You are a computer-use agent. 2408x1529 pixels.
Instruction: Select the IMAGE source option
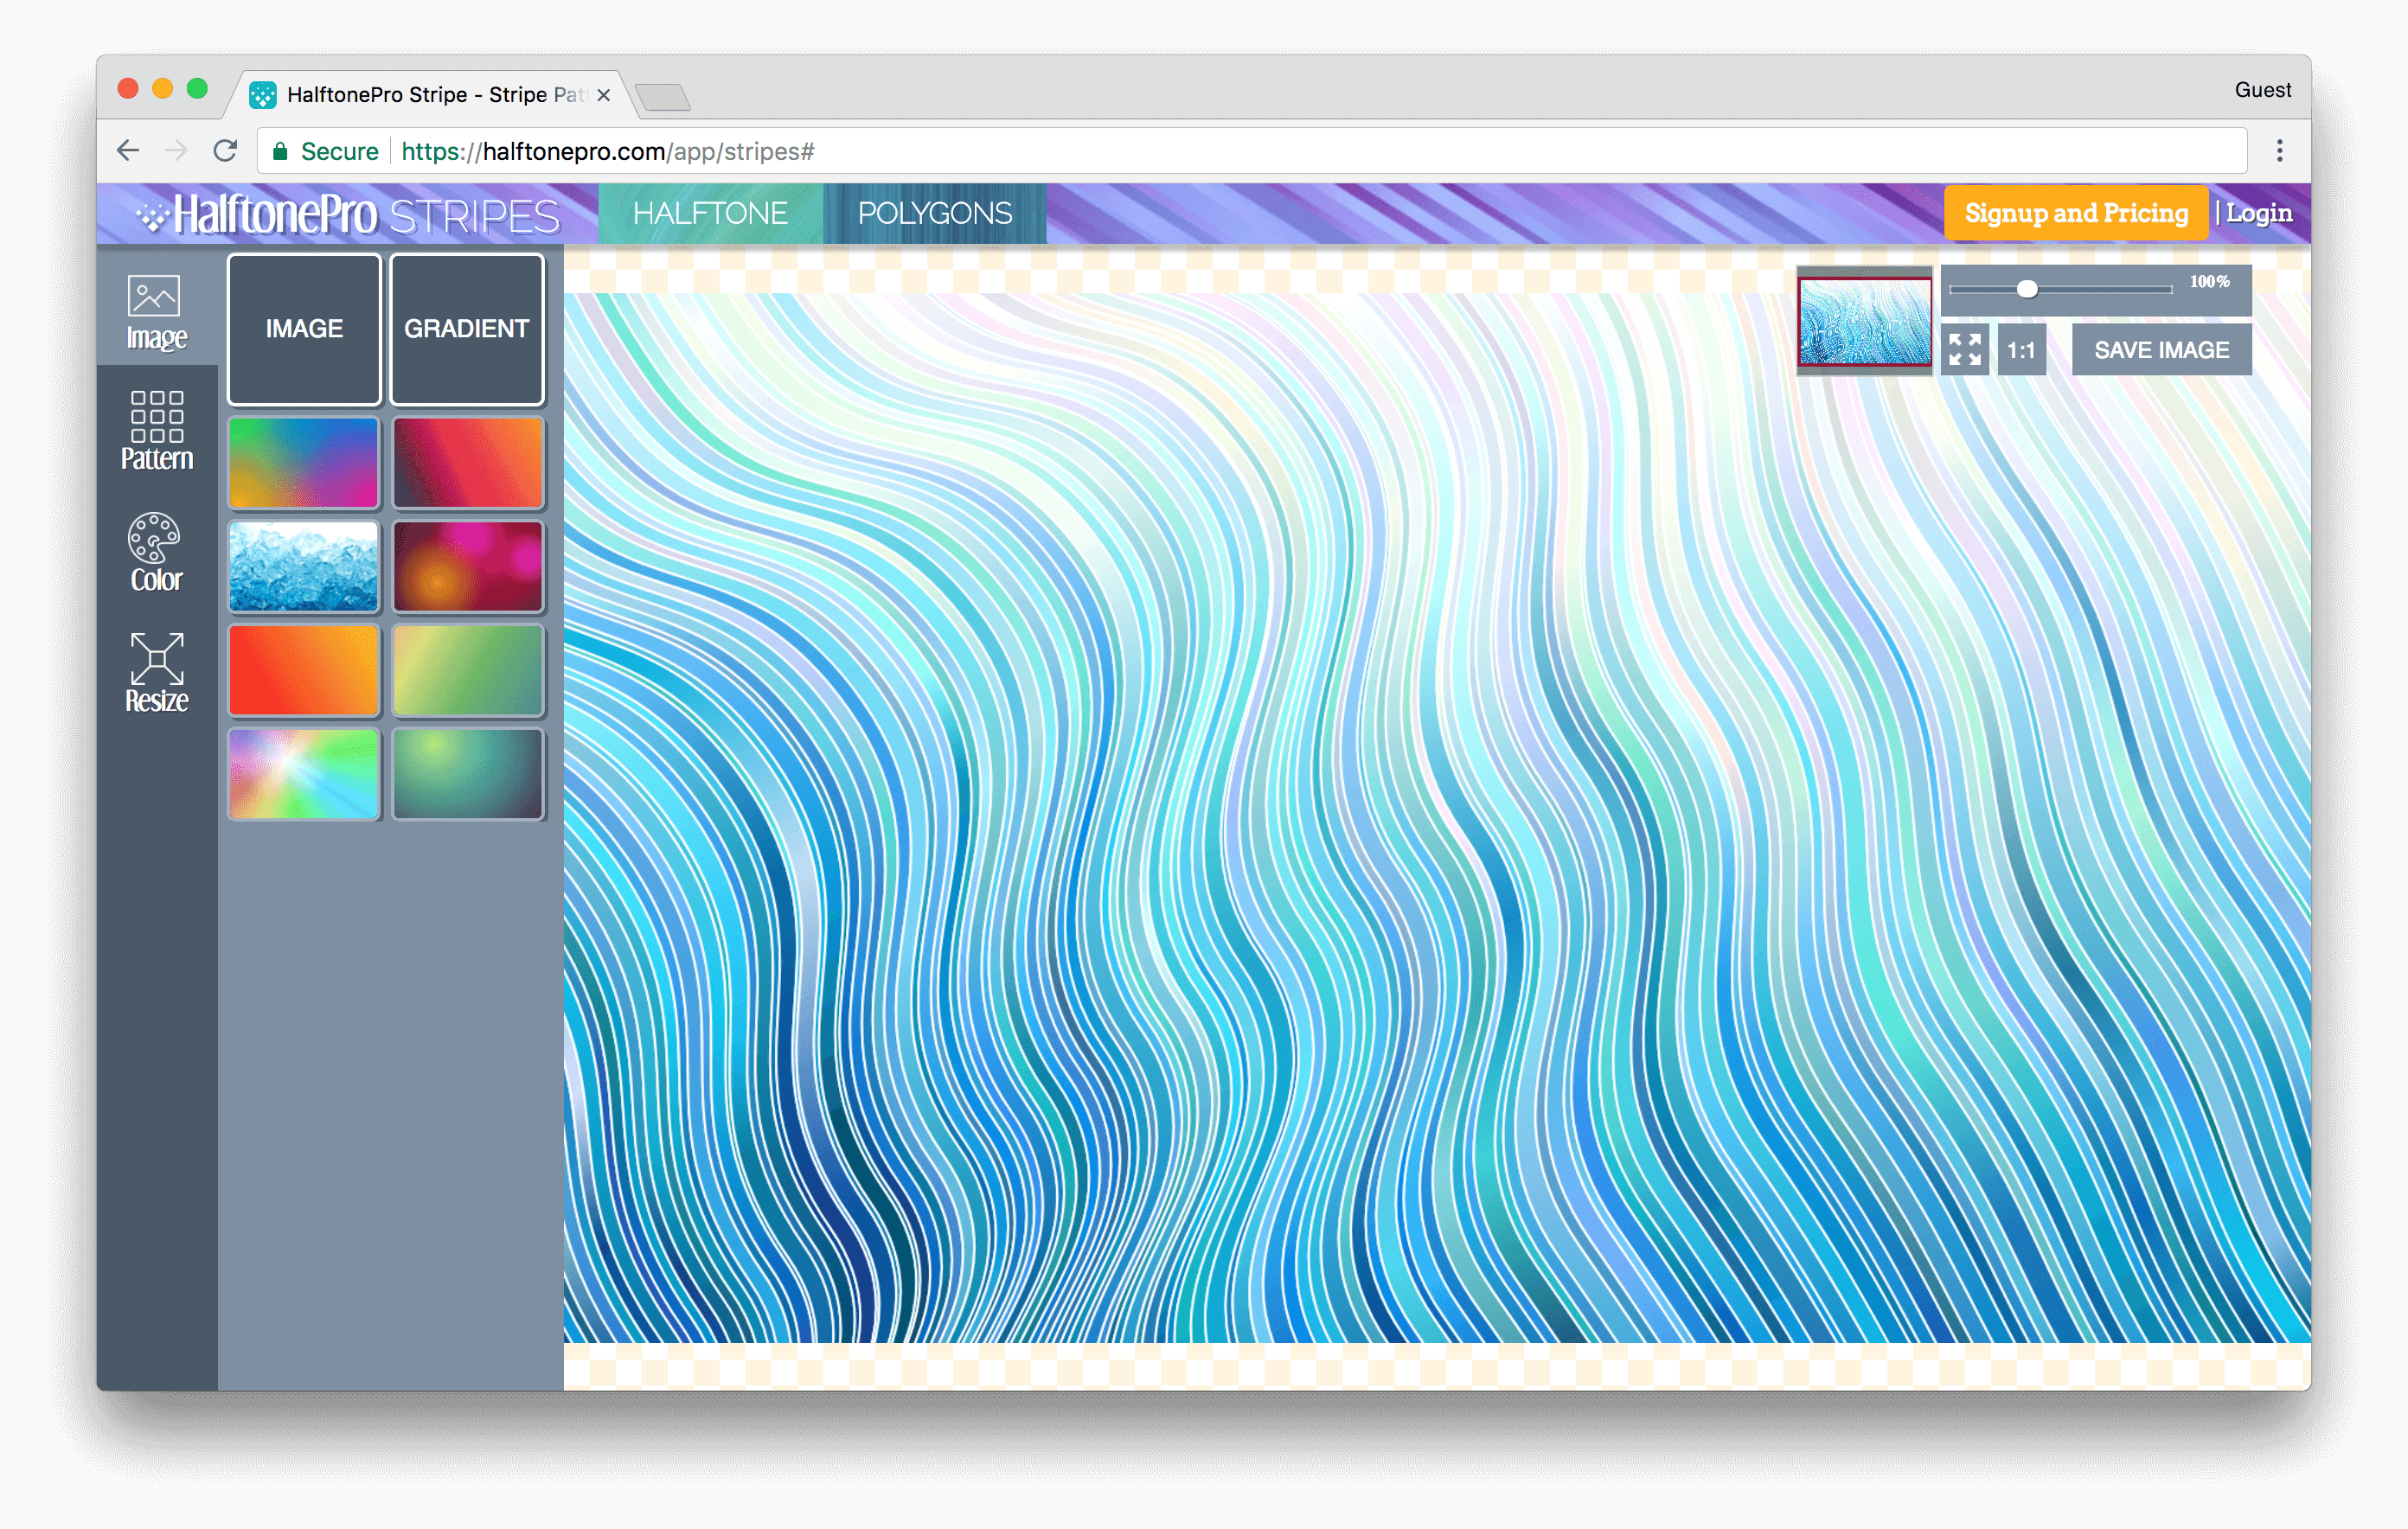coord(304,329)
